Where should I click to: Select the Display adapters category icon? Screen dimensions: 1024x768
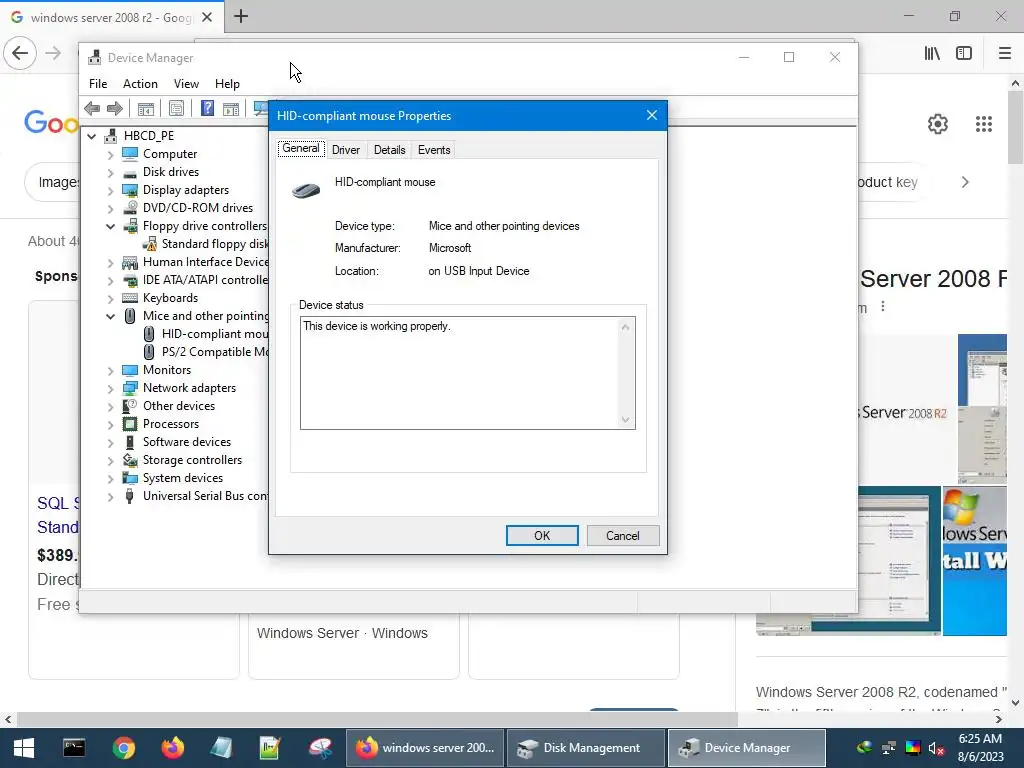click(x=130, y=190)
